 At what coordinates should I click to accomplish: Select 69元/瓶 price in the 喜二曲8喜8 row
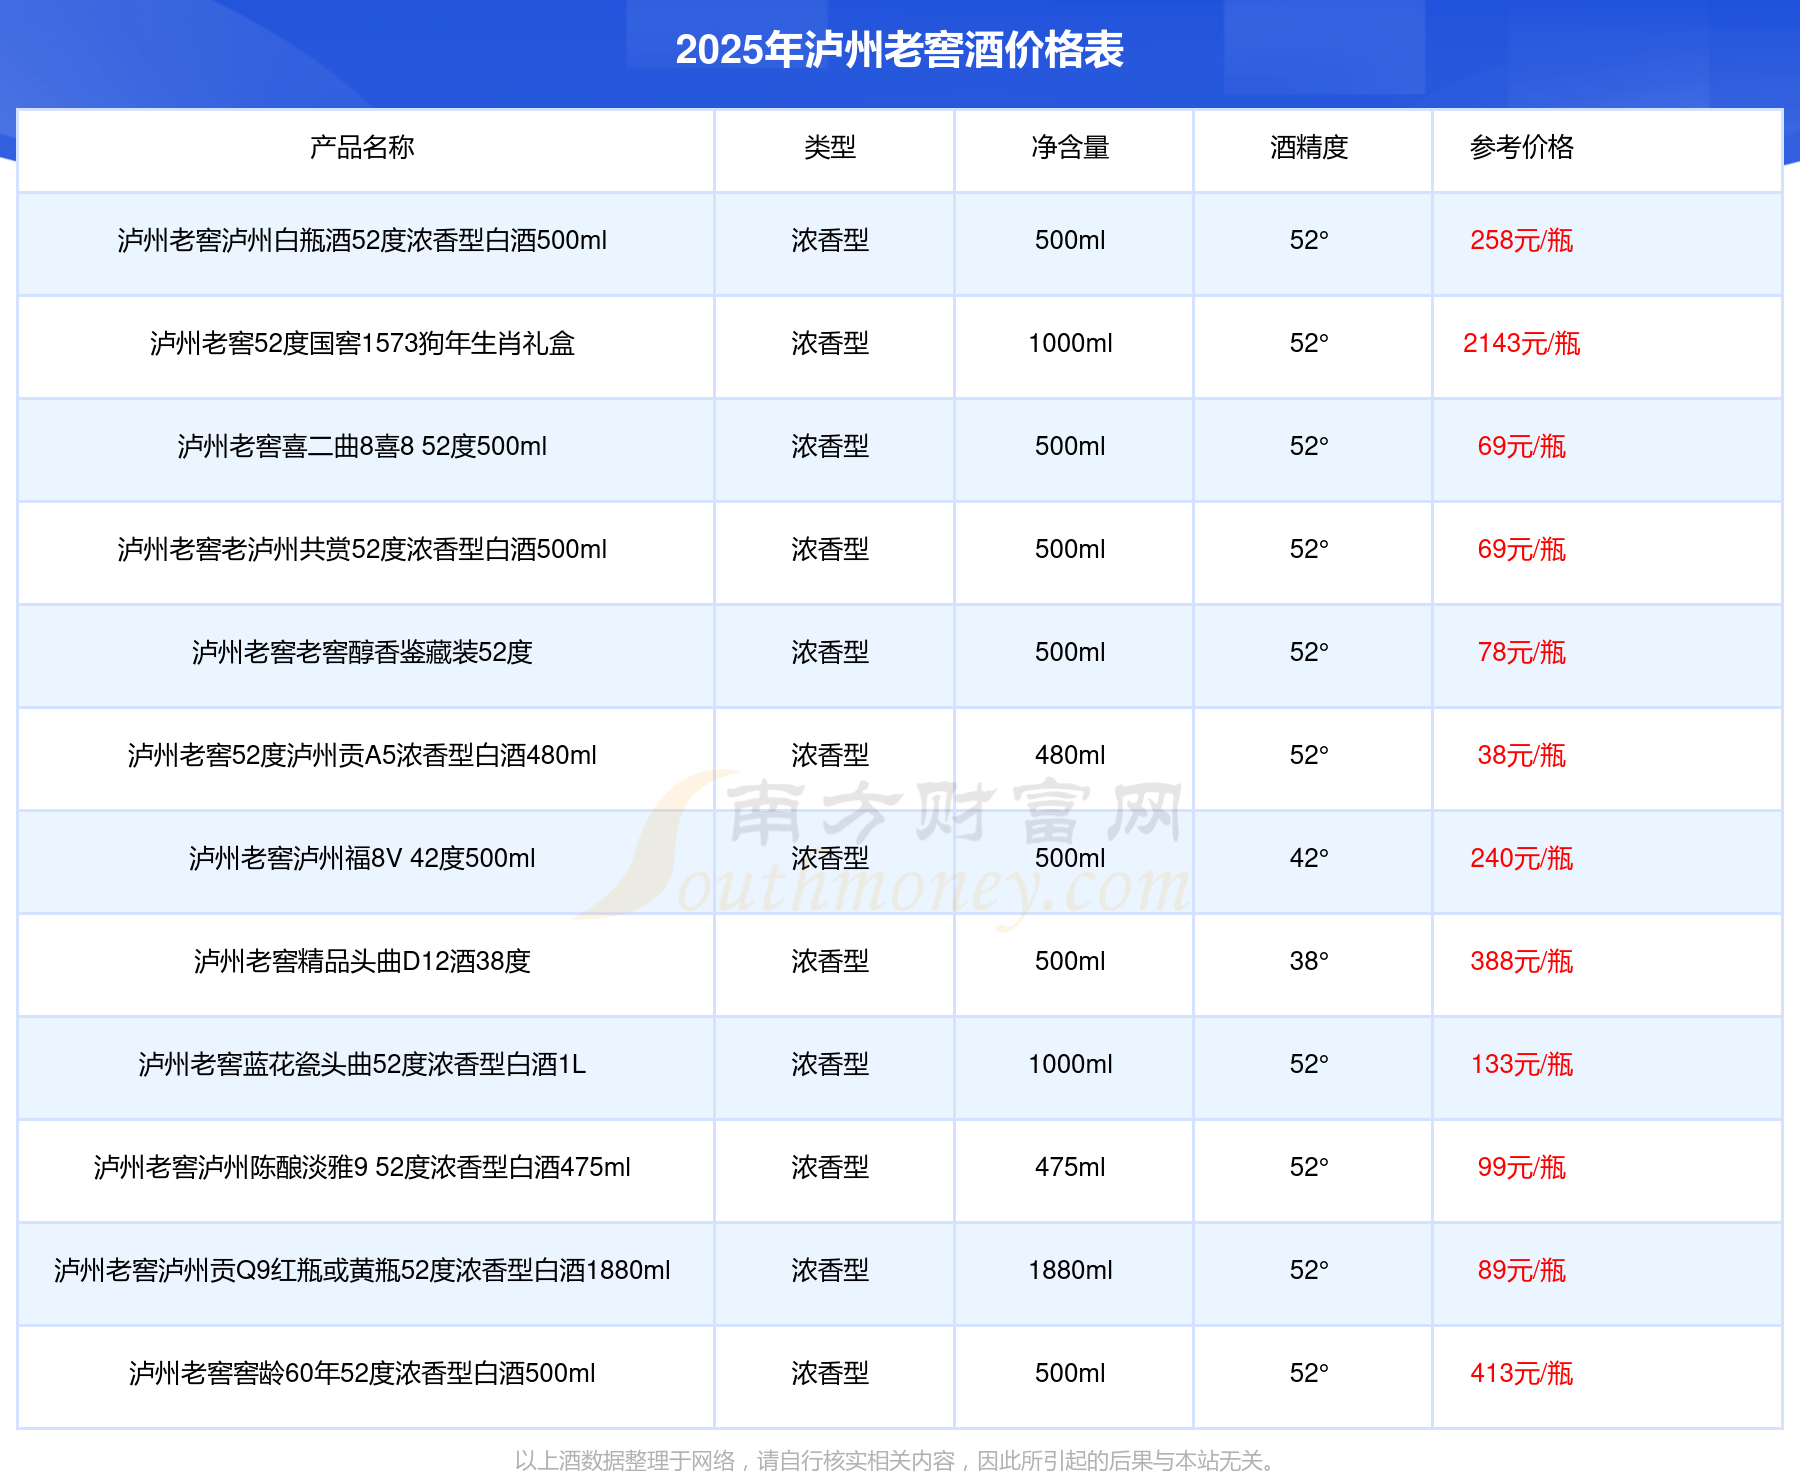click(x=1521, y=447)
